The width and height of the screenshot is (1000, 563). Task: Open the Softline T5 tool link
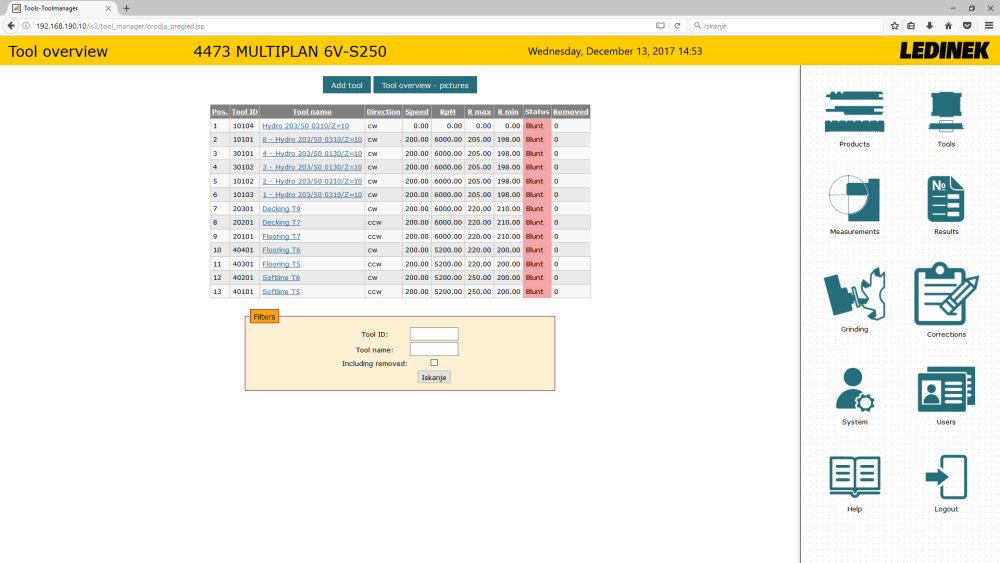(281, 291)
